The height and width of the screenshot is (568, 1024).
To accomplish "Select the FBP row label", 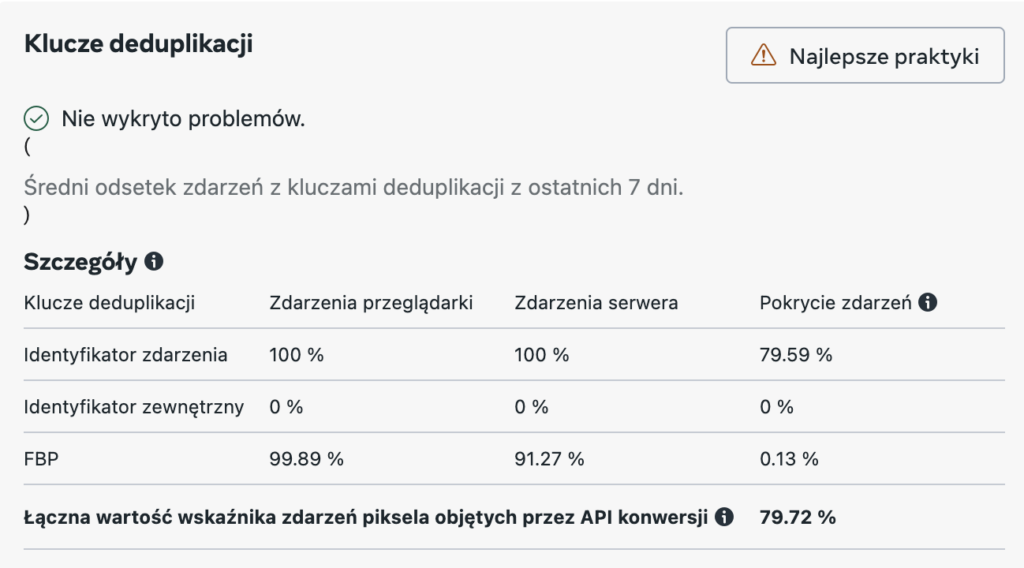I will pos(39,459).
